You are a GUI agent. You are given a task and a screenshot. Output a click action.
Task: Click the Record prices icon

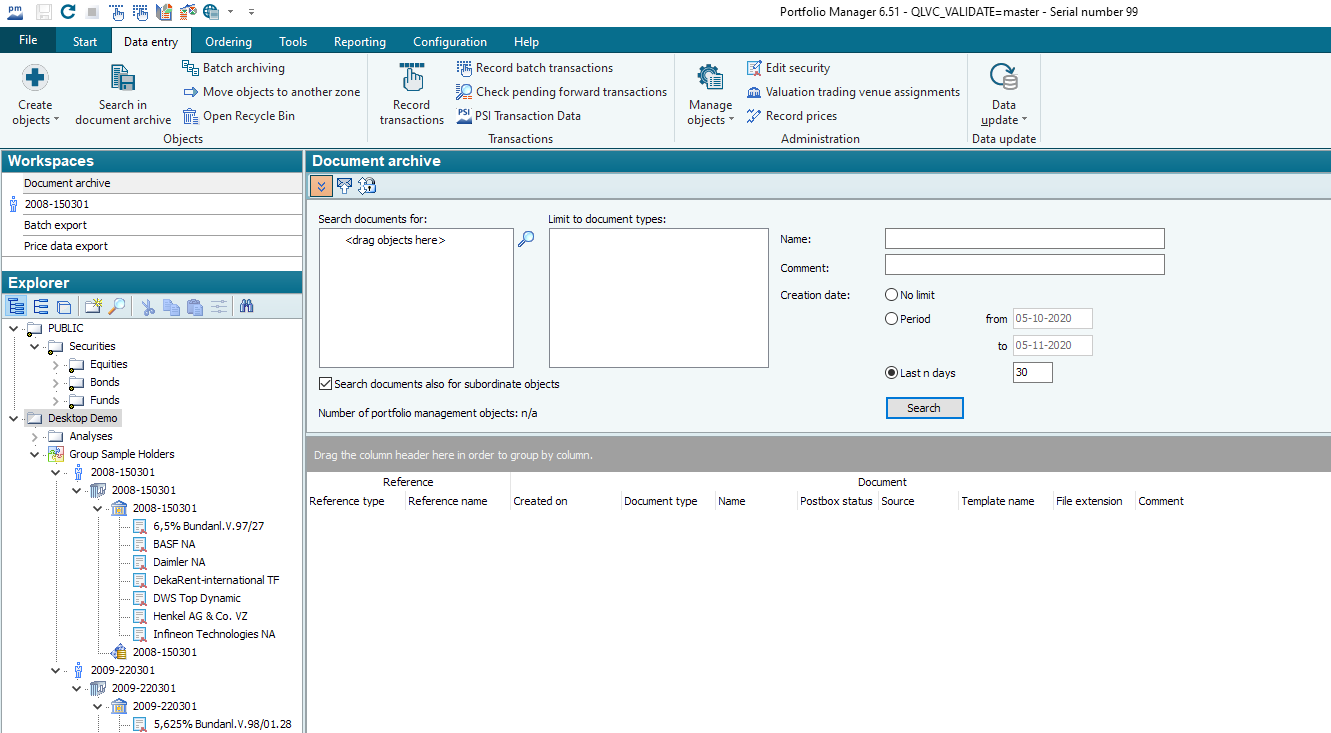coord(754,116)
